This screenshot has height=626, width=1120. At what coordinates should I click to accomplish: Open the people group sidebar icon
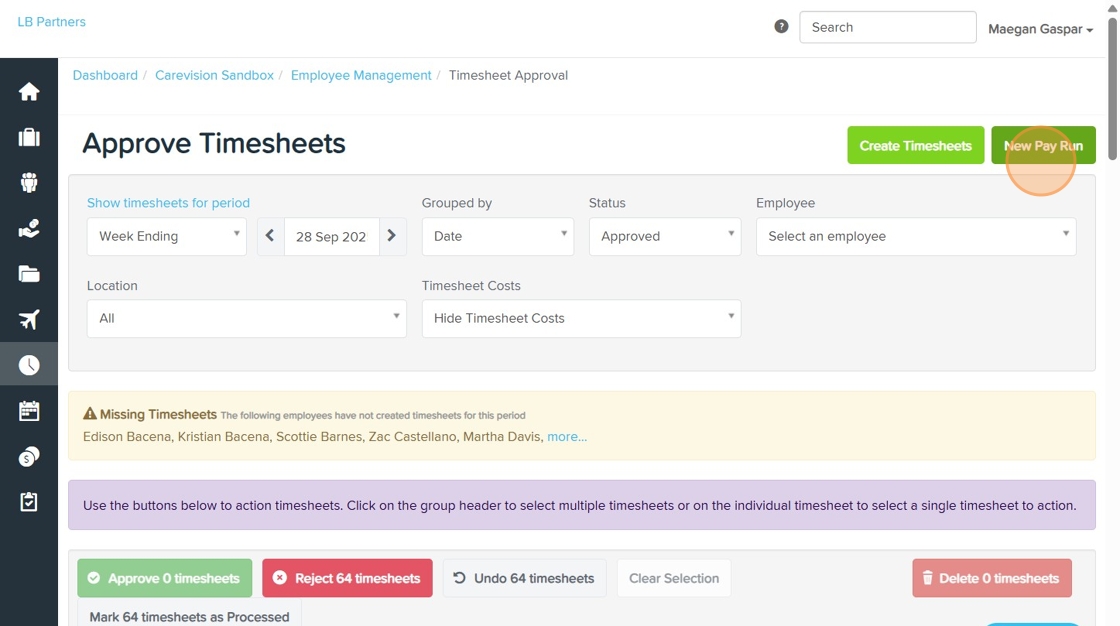click(29, 182)
